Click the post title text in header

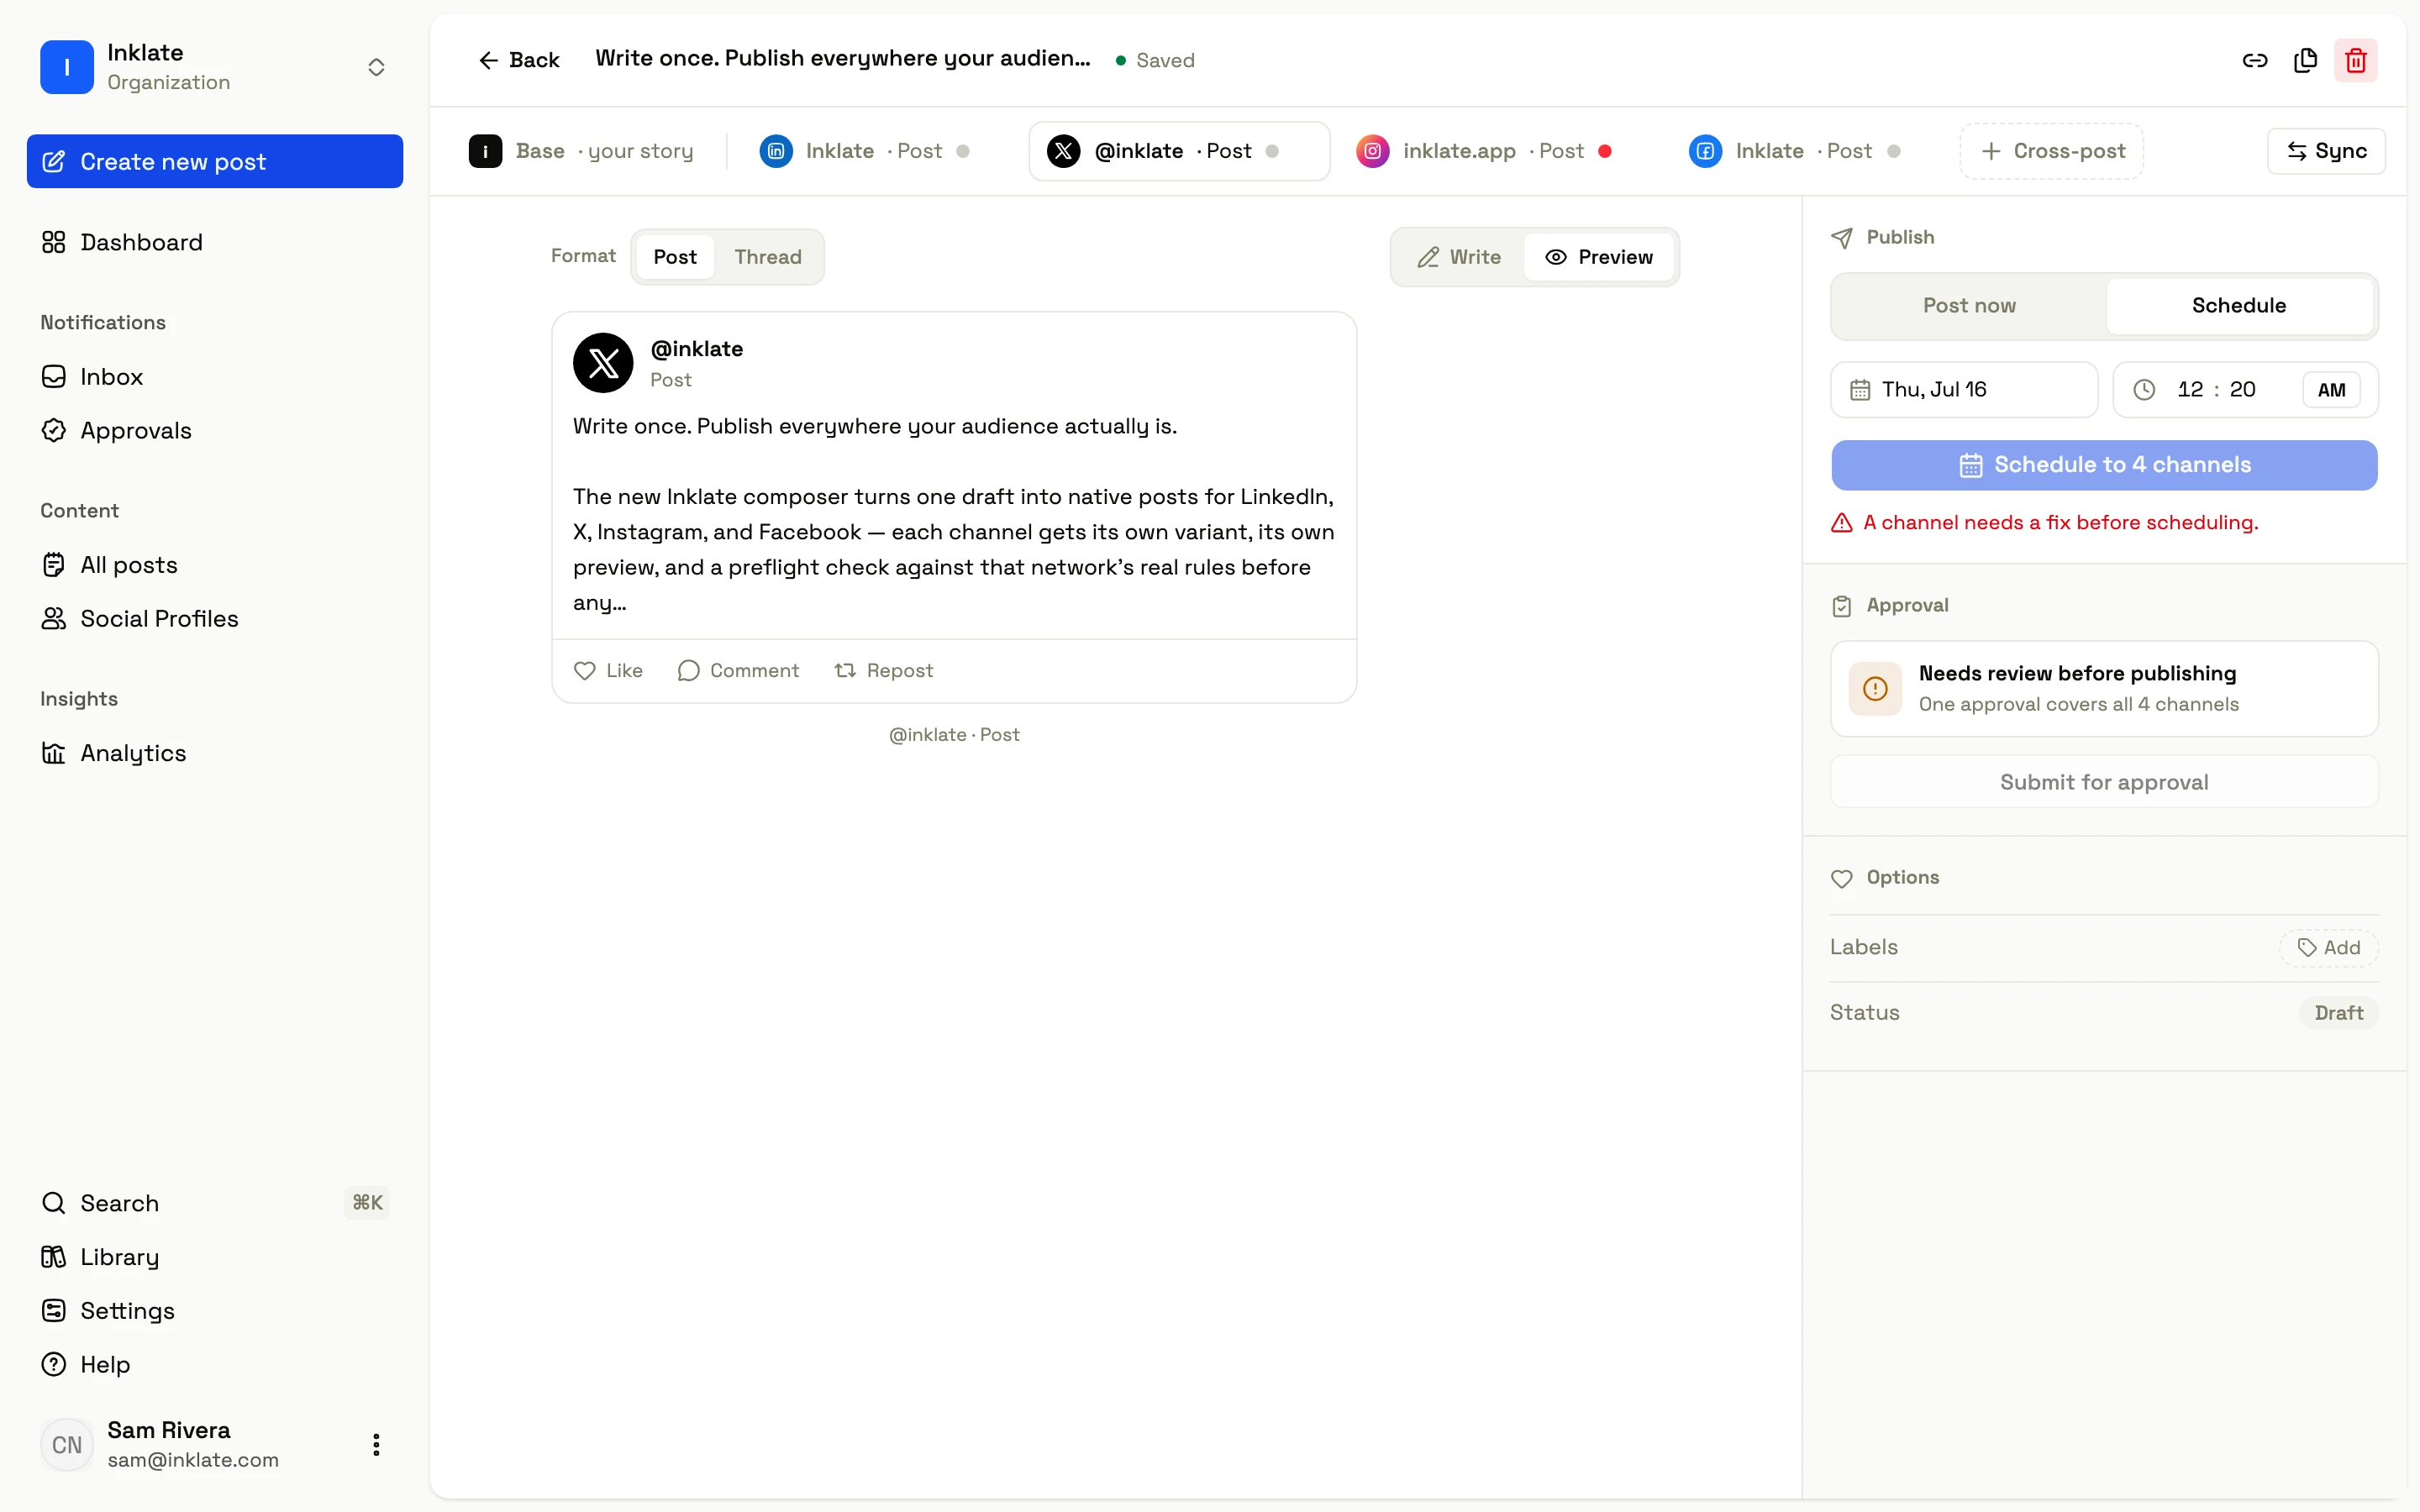843,59
